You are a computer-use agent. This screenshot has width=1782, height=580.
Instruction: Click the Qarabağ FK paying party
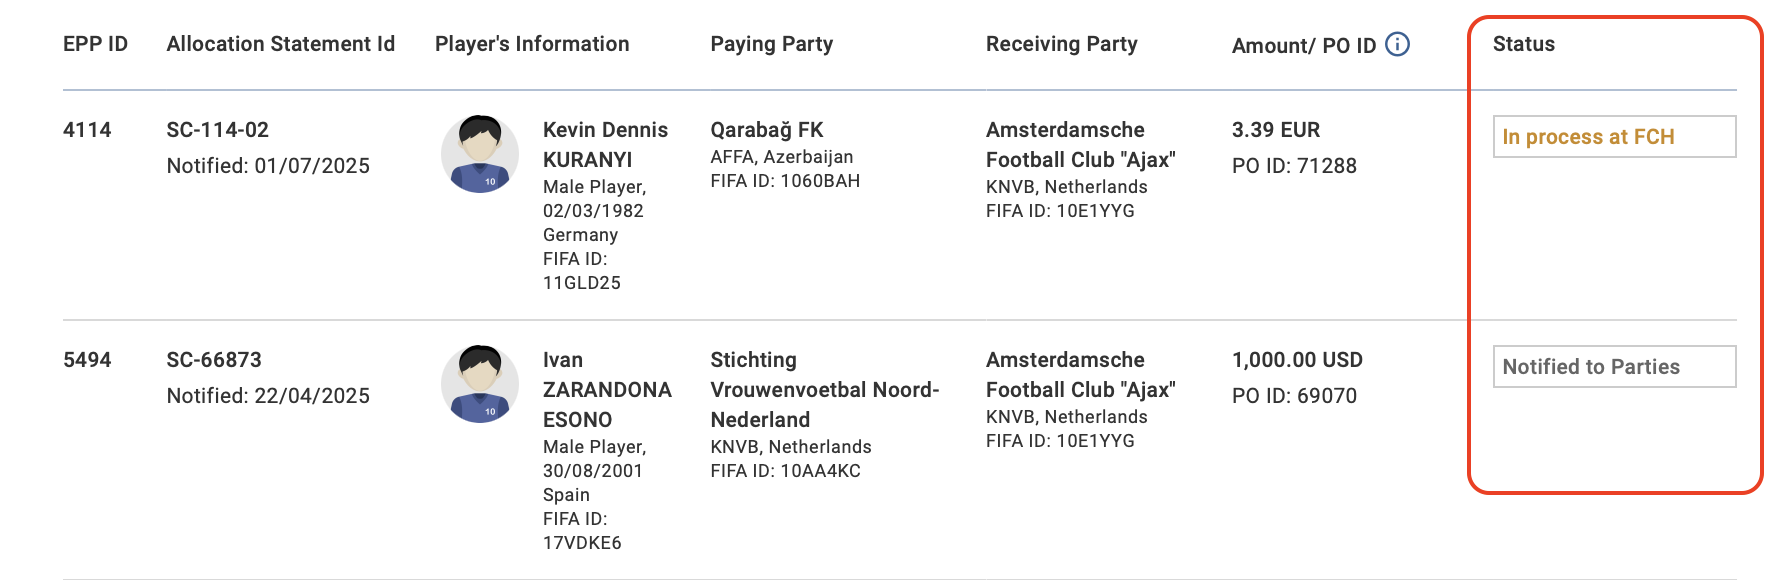point(766,130)
